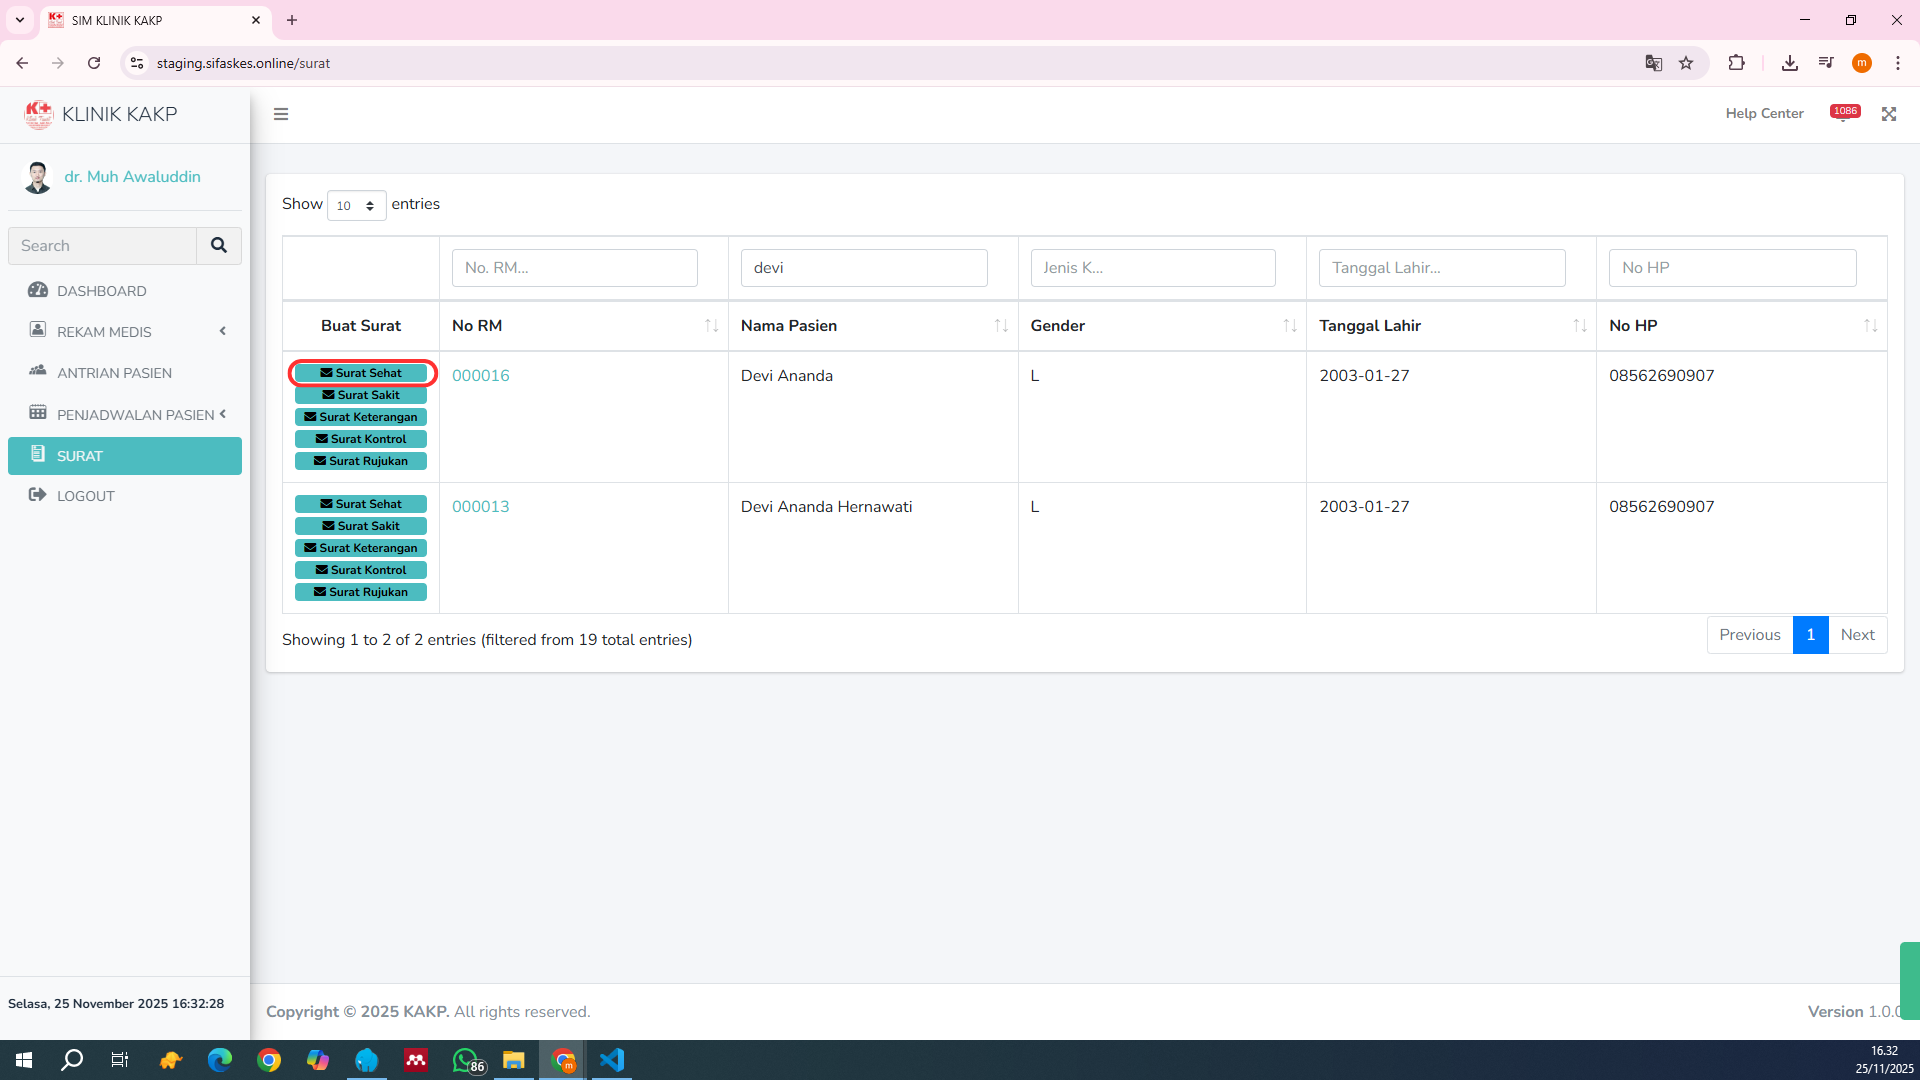Viewport: 1920px width, 1080px height.
Task: Click the sidebar search magnifier icon
Action: click(x=219, y=245)
